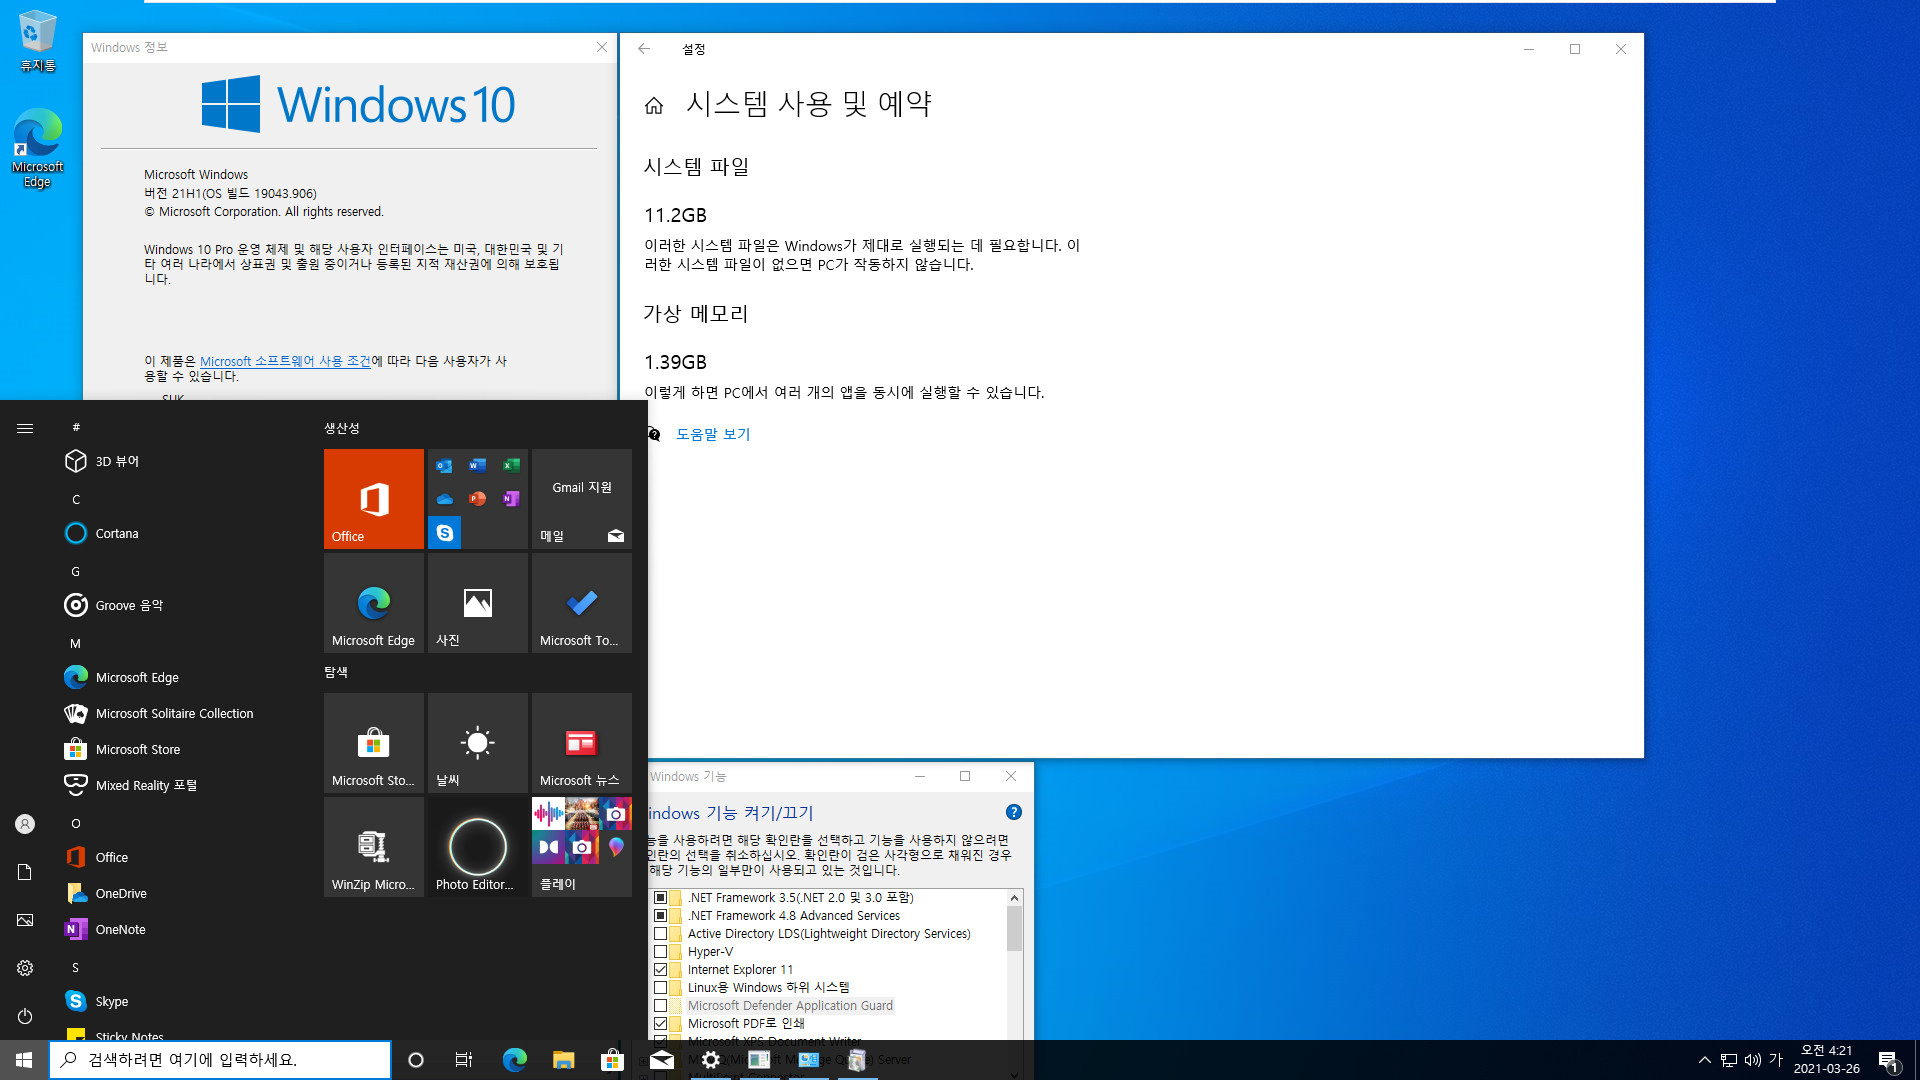1920x1080 pixels.
Task: Open OneNote from app list
Action: tap(180, 929)
